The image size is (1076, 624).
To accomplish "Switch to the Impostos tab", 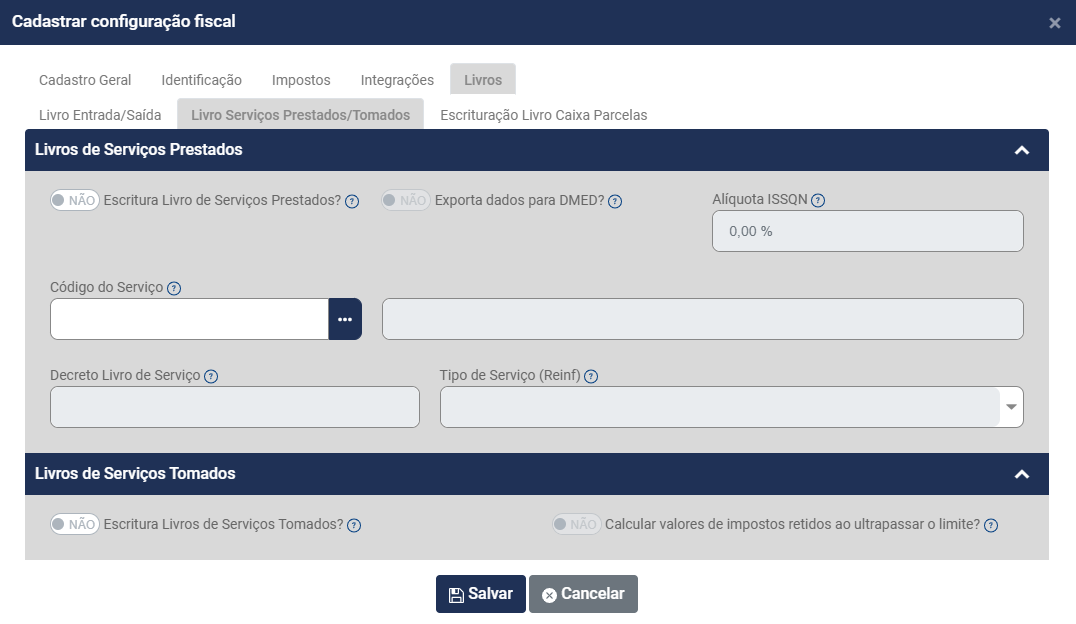I will click(301, 80).
